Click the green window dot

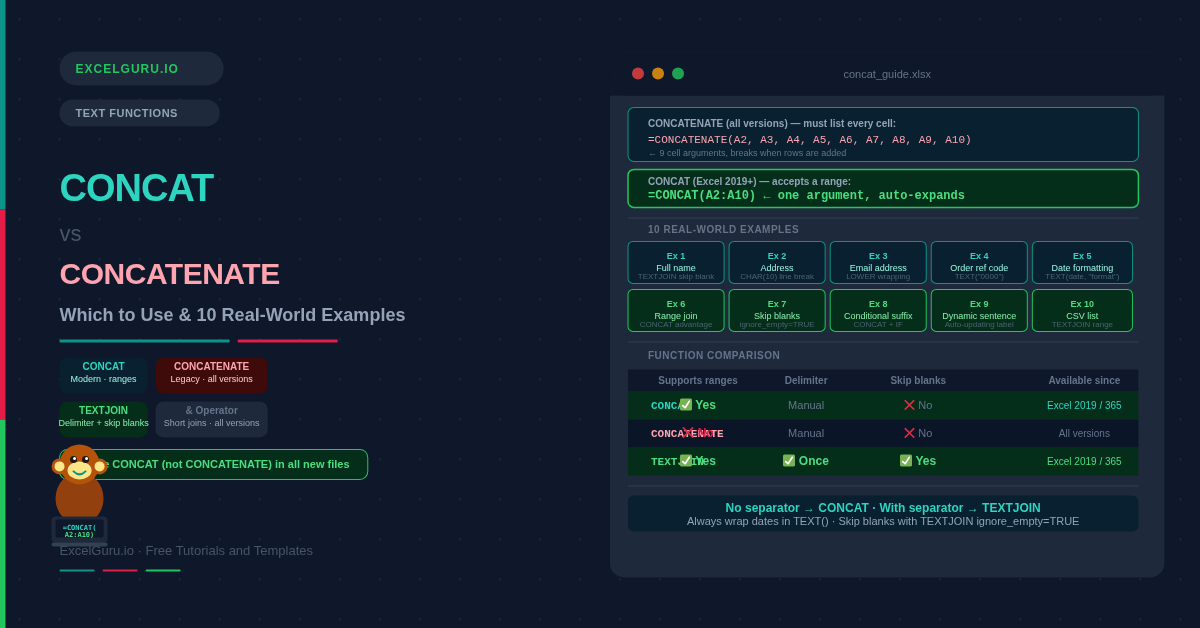click(678, 74)
